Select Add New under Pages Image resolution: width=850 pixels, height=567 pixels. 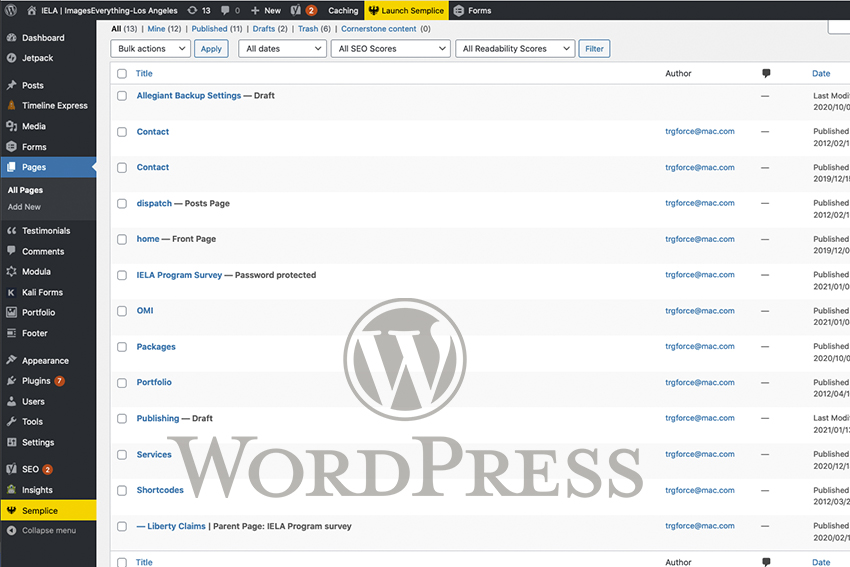click(24, 207)
